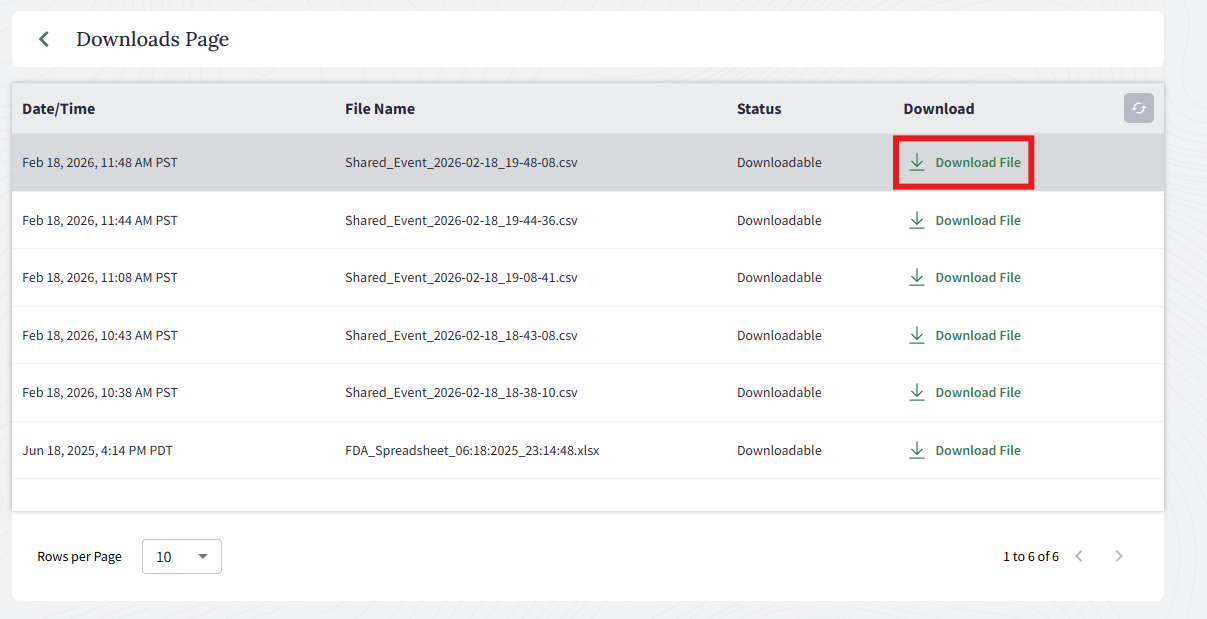Select the FDA_Spreadsheet file name cell
Screen dimensions: 1207x619
pyautogui.click(x=472, y=451)
